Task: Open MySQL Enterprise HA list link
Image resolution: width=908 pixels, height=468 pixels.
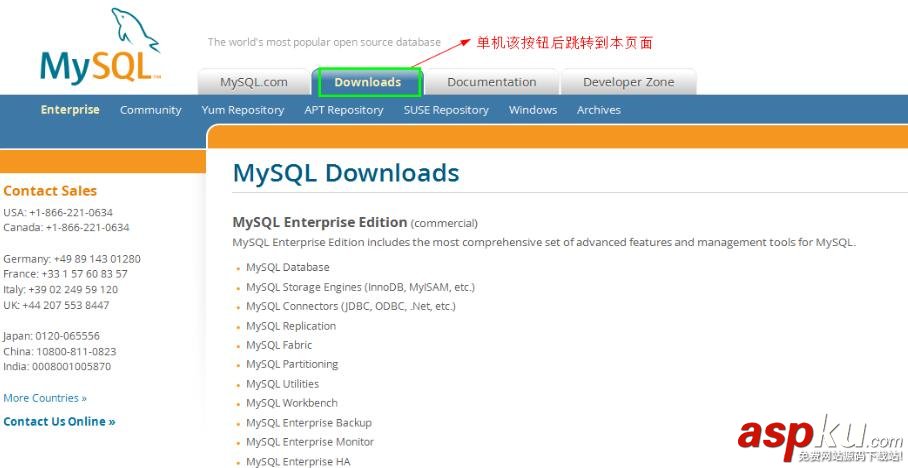Action: click(298, 461)
